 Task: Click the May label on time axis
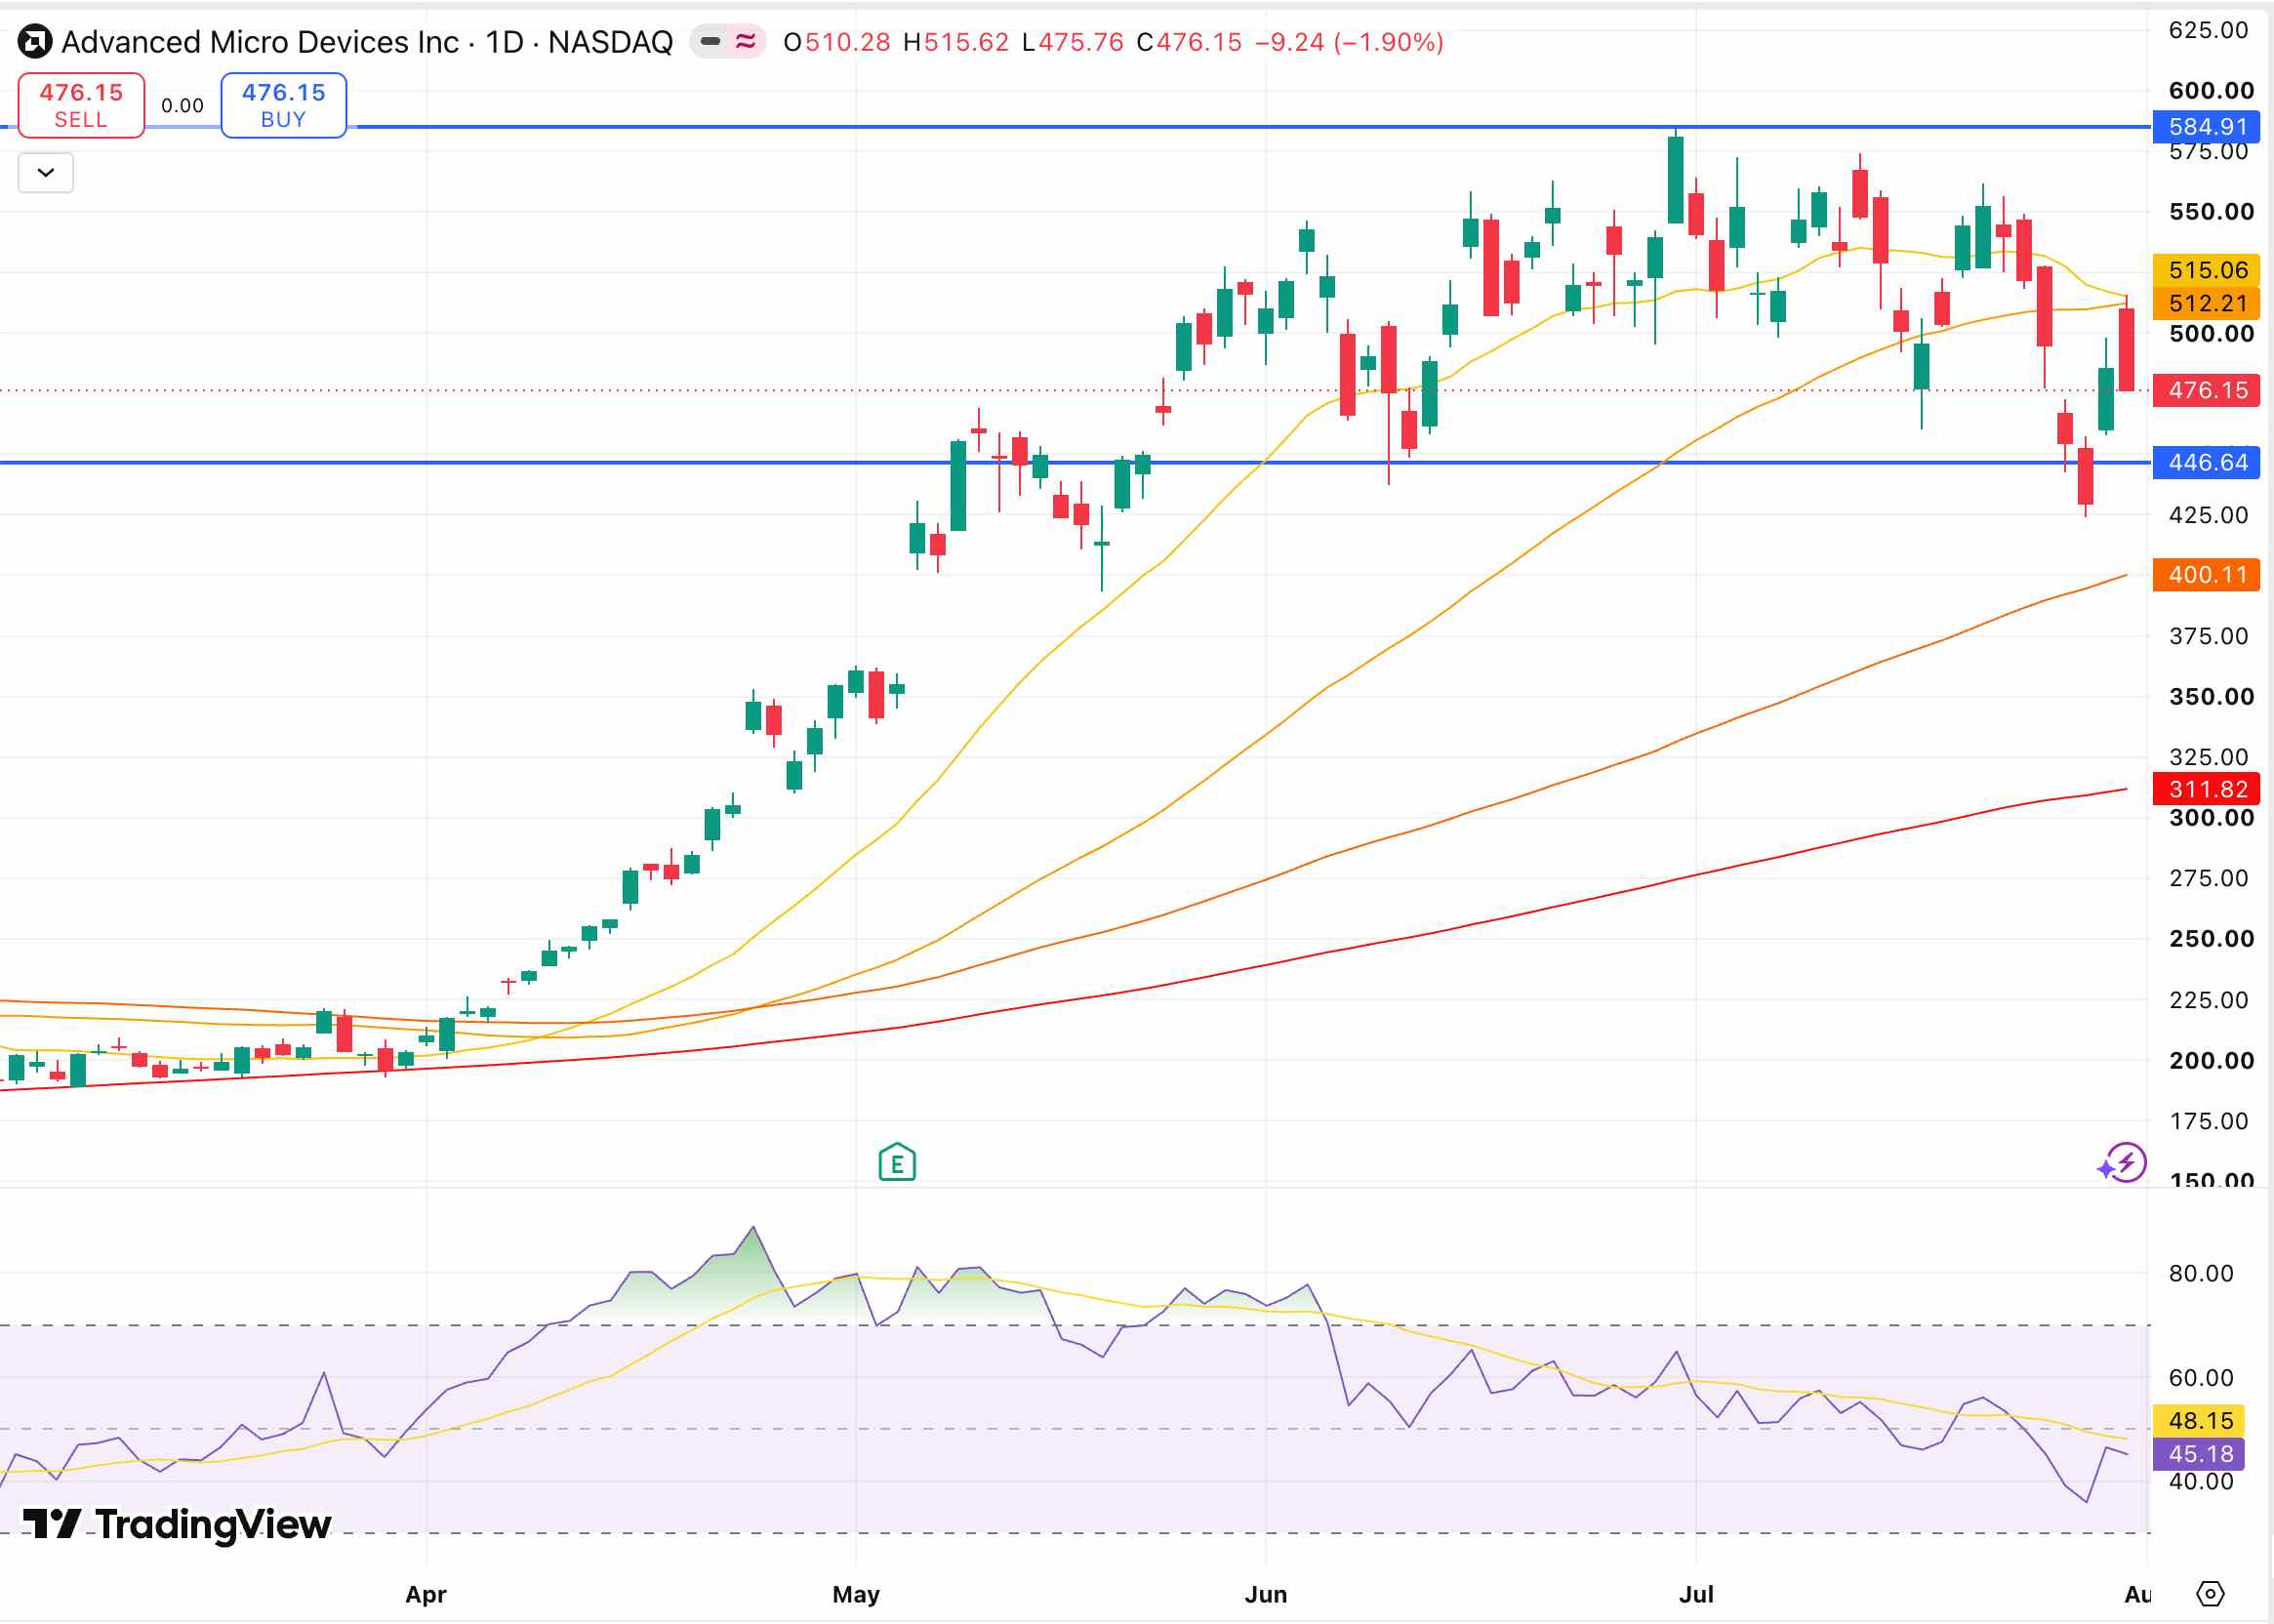pos(856,1594)
